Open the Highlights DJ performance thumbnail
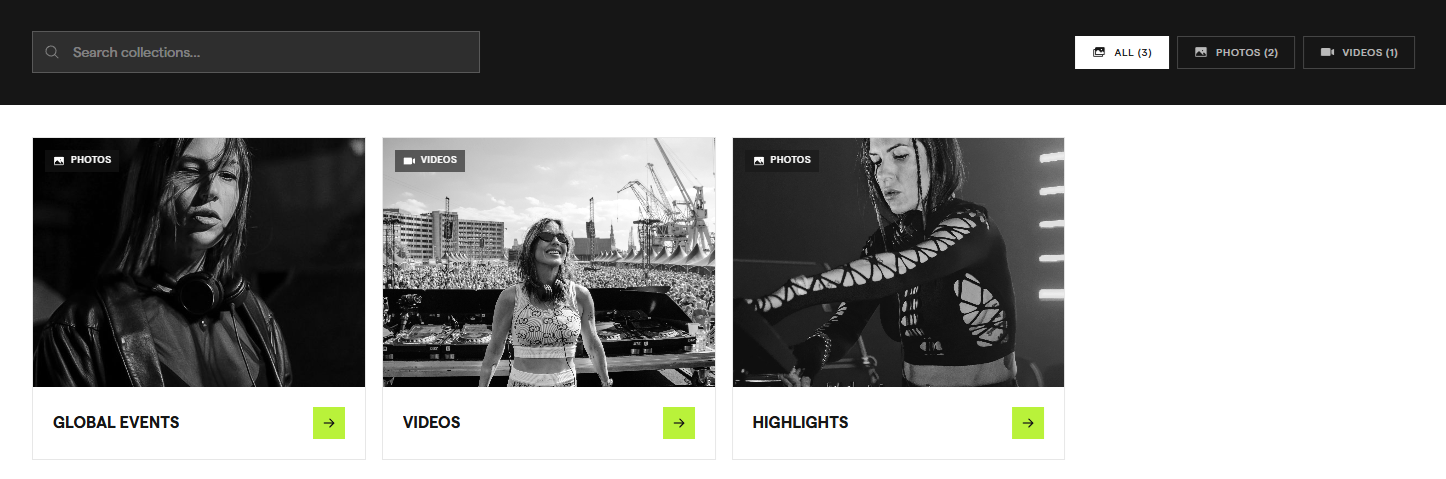The width and height of the screenshot is (1446, 479). coord(898,262)
